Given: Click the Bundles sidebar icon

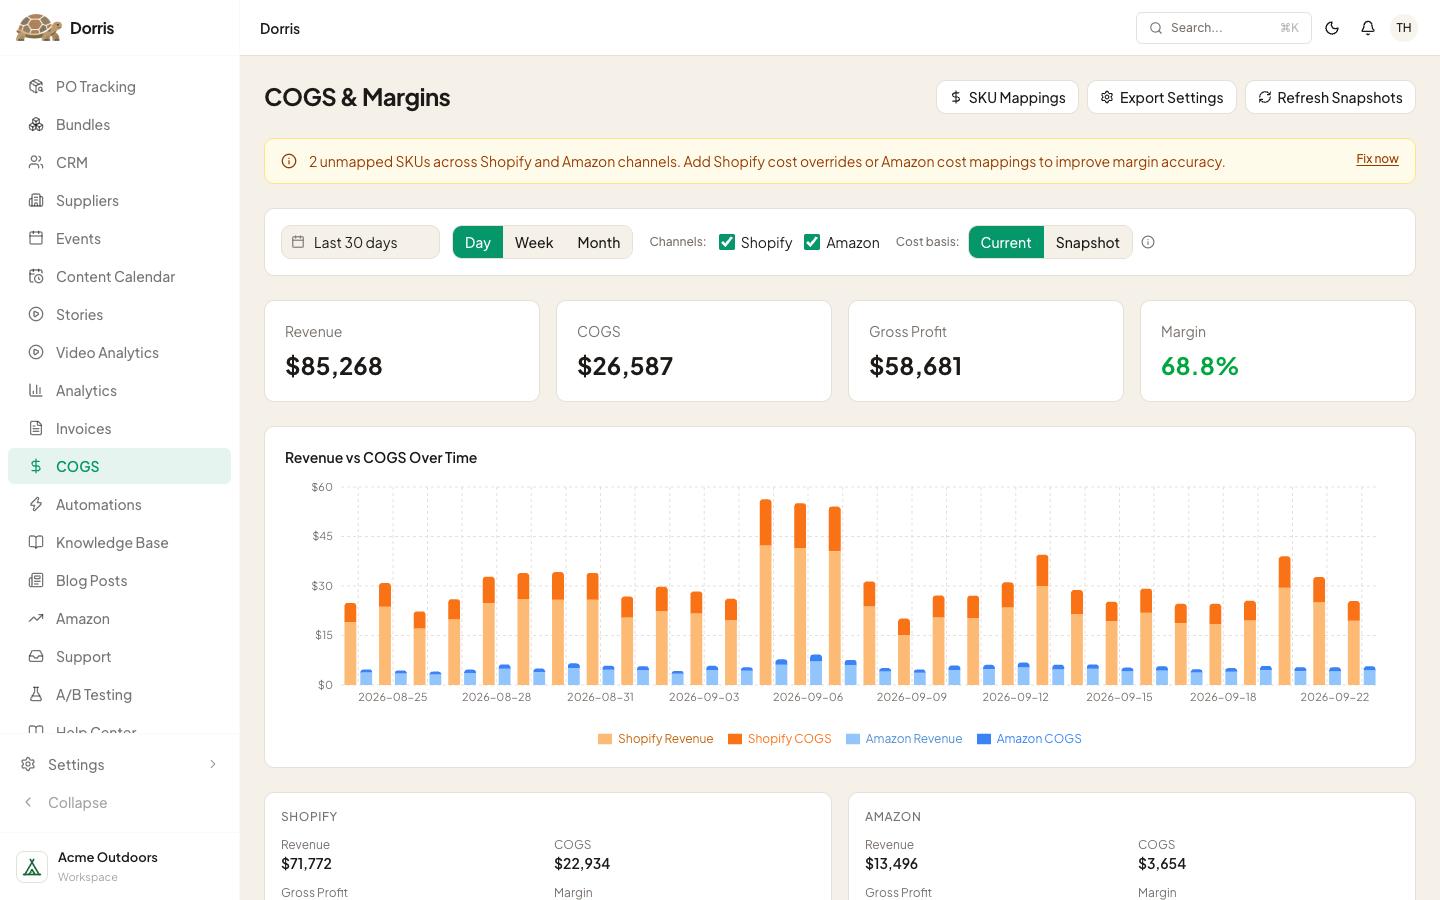Looking at the screenshot, I should click(36, 124).
